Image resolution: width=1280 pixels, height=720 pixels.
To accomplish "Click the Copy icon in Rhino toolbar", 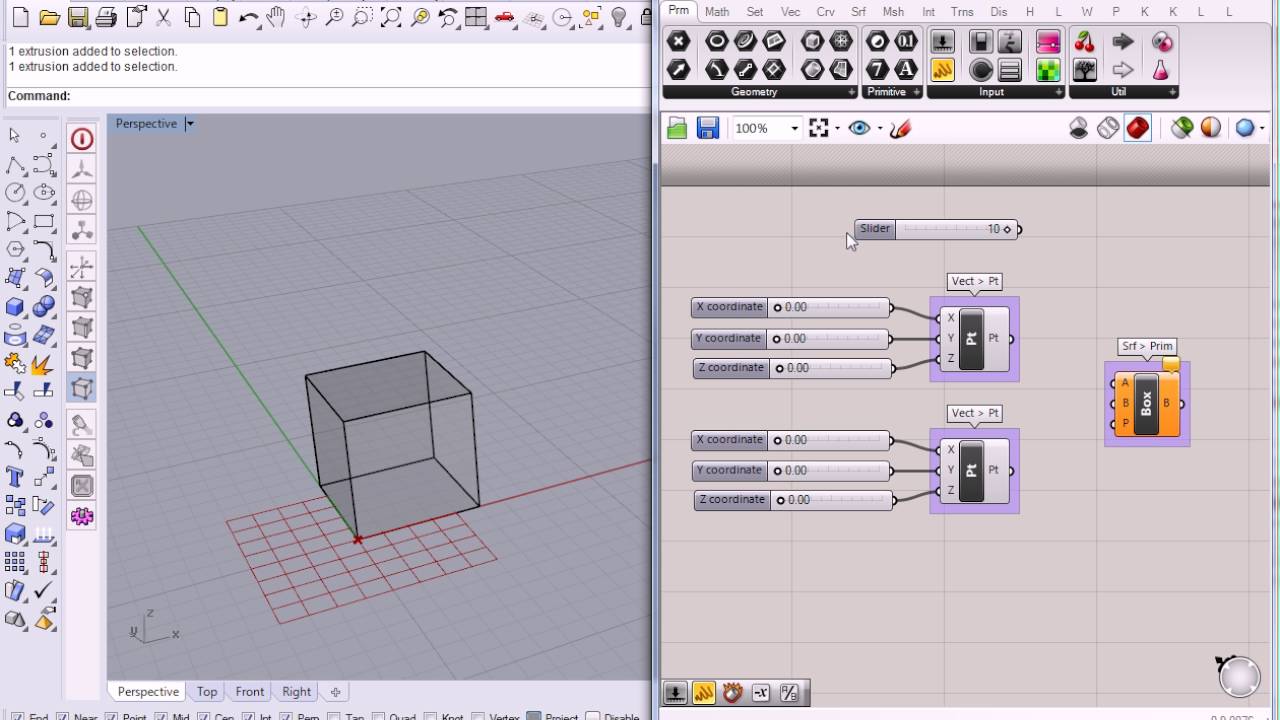I will (x=192, y=17).
